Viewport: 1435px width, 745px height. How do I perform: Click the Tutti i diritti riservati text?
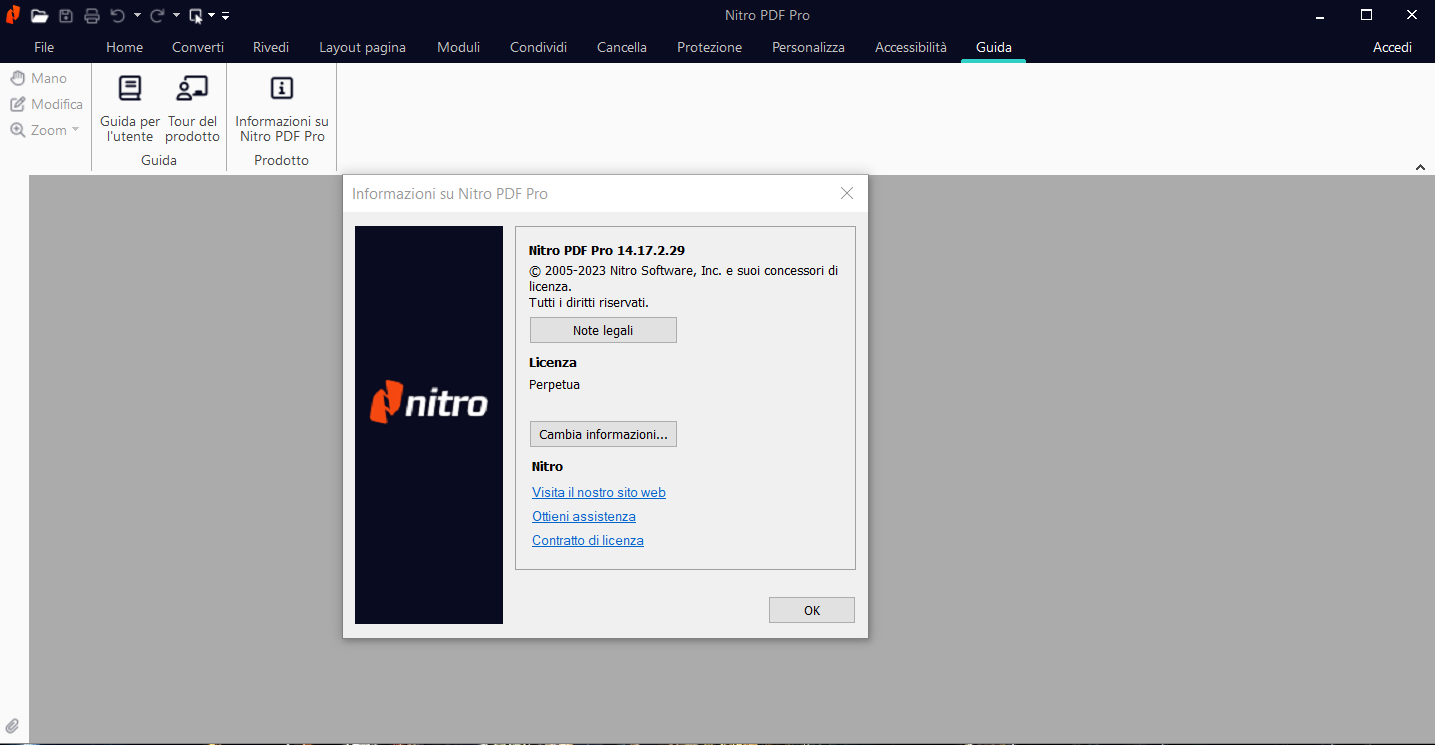[589, 302]
